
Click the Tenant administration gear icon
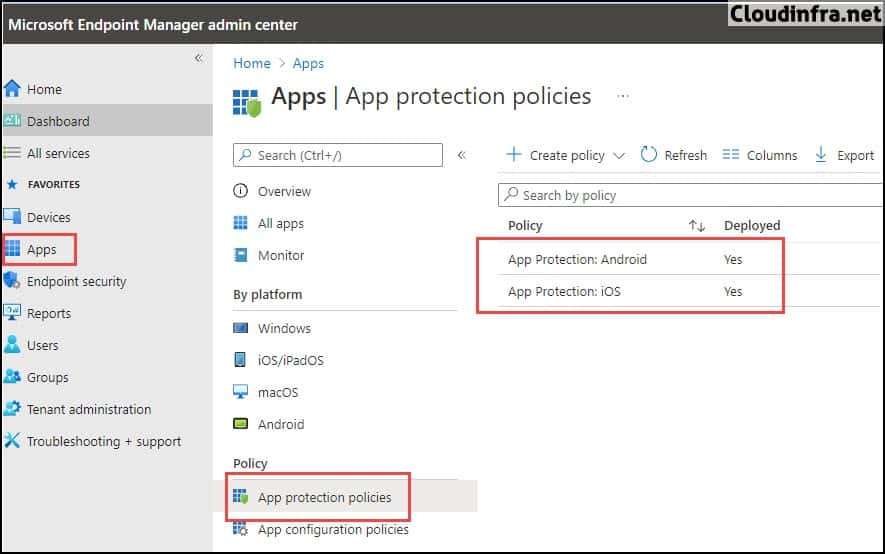click(x=12, y=408)
